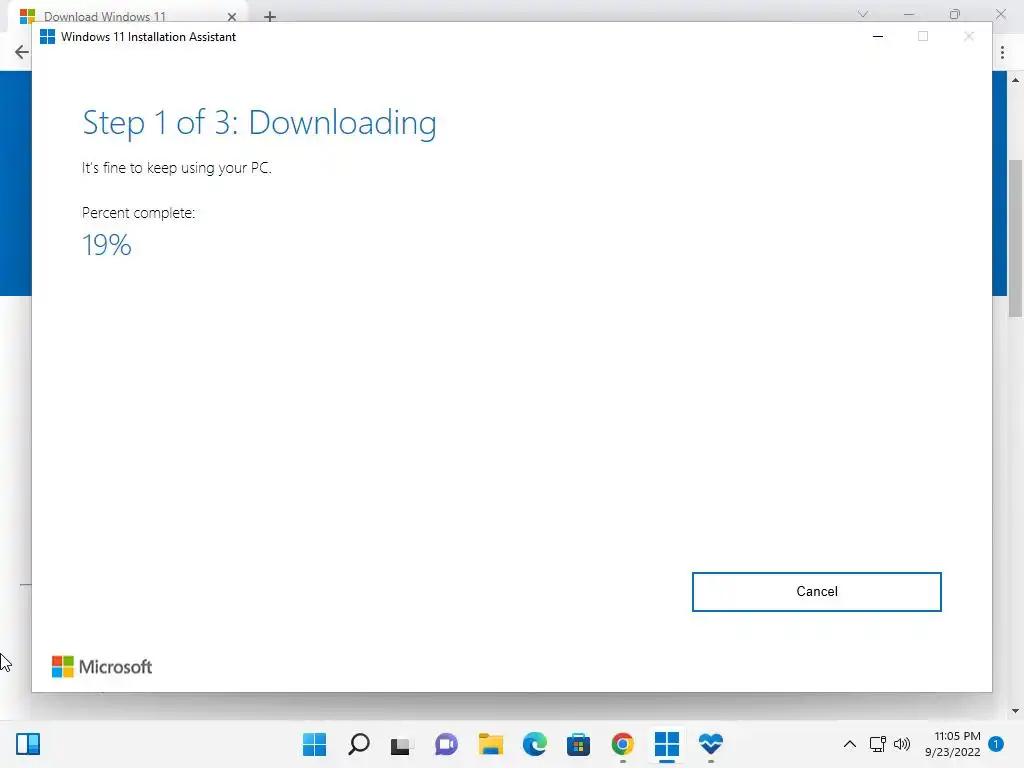This screenshot has height=768, width=1024.
Task: Select the Installation Assistant taskbar icon
Action: [x=666, y=744]
